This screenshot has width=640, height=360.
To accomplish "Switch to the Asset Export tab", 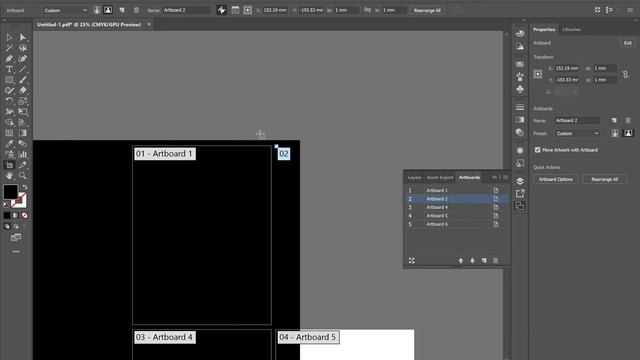I will 440,178.
